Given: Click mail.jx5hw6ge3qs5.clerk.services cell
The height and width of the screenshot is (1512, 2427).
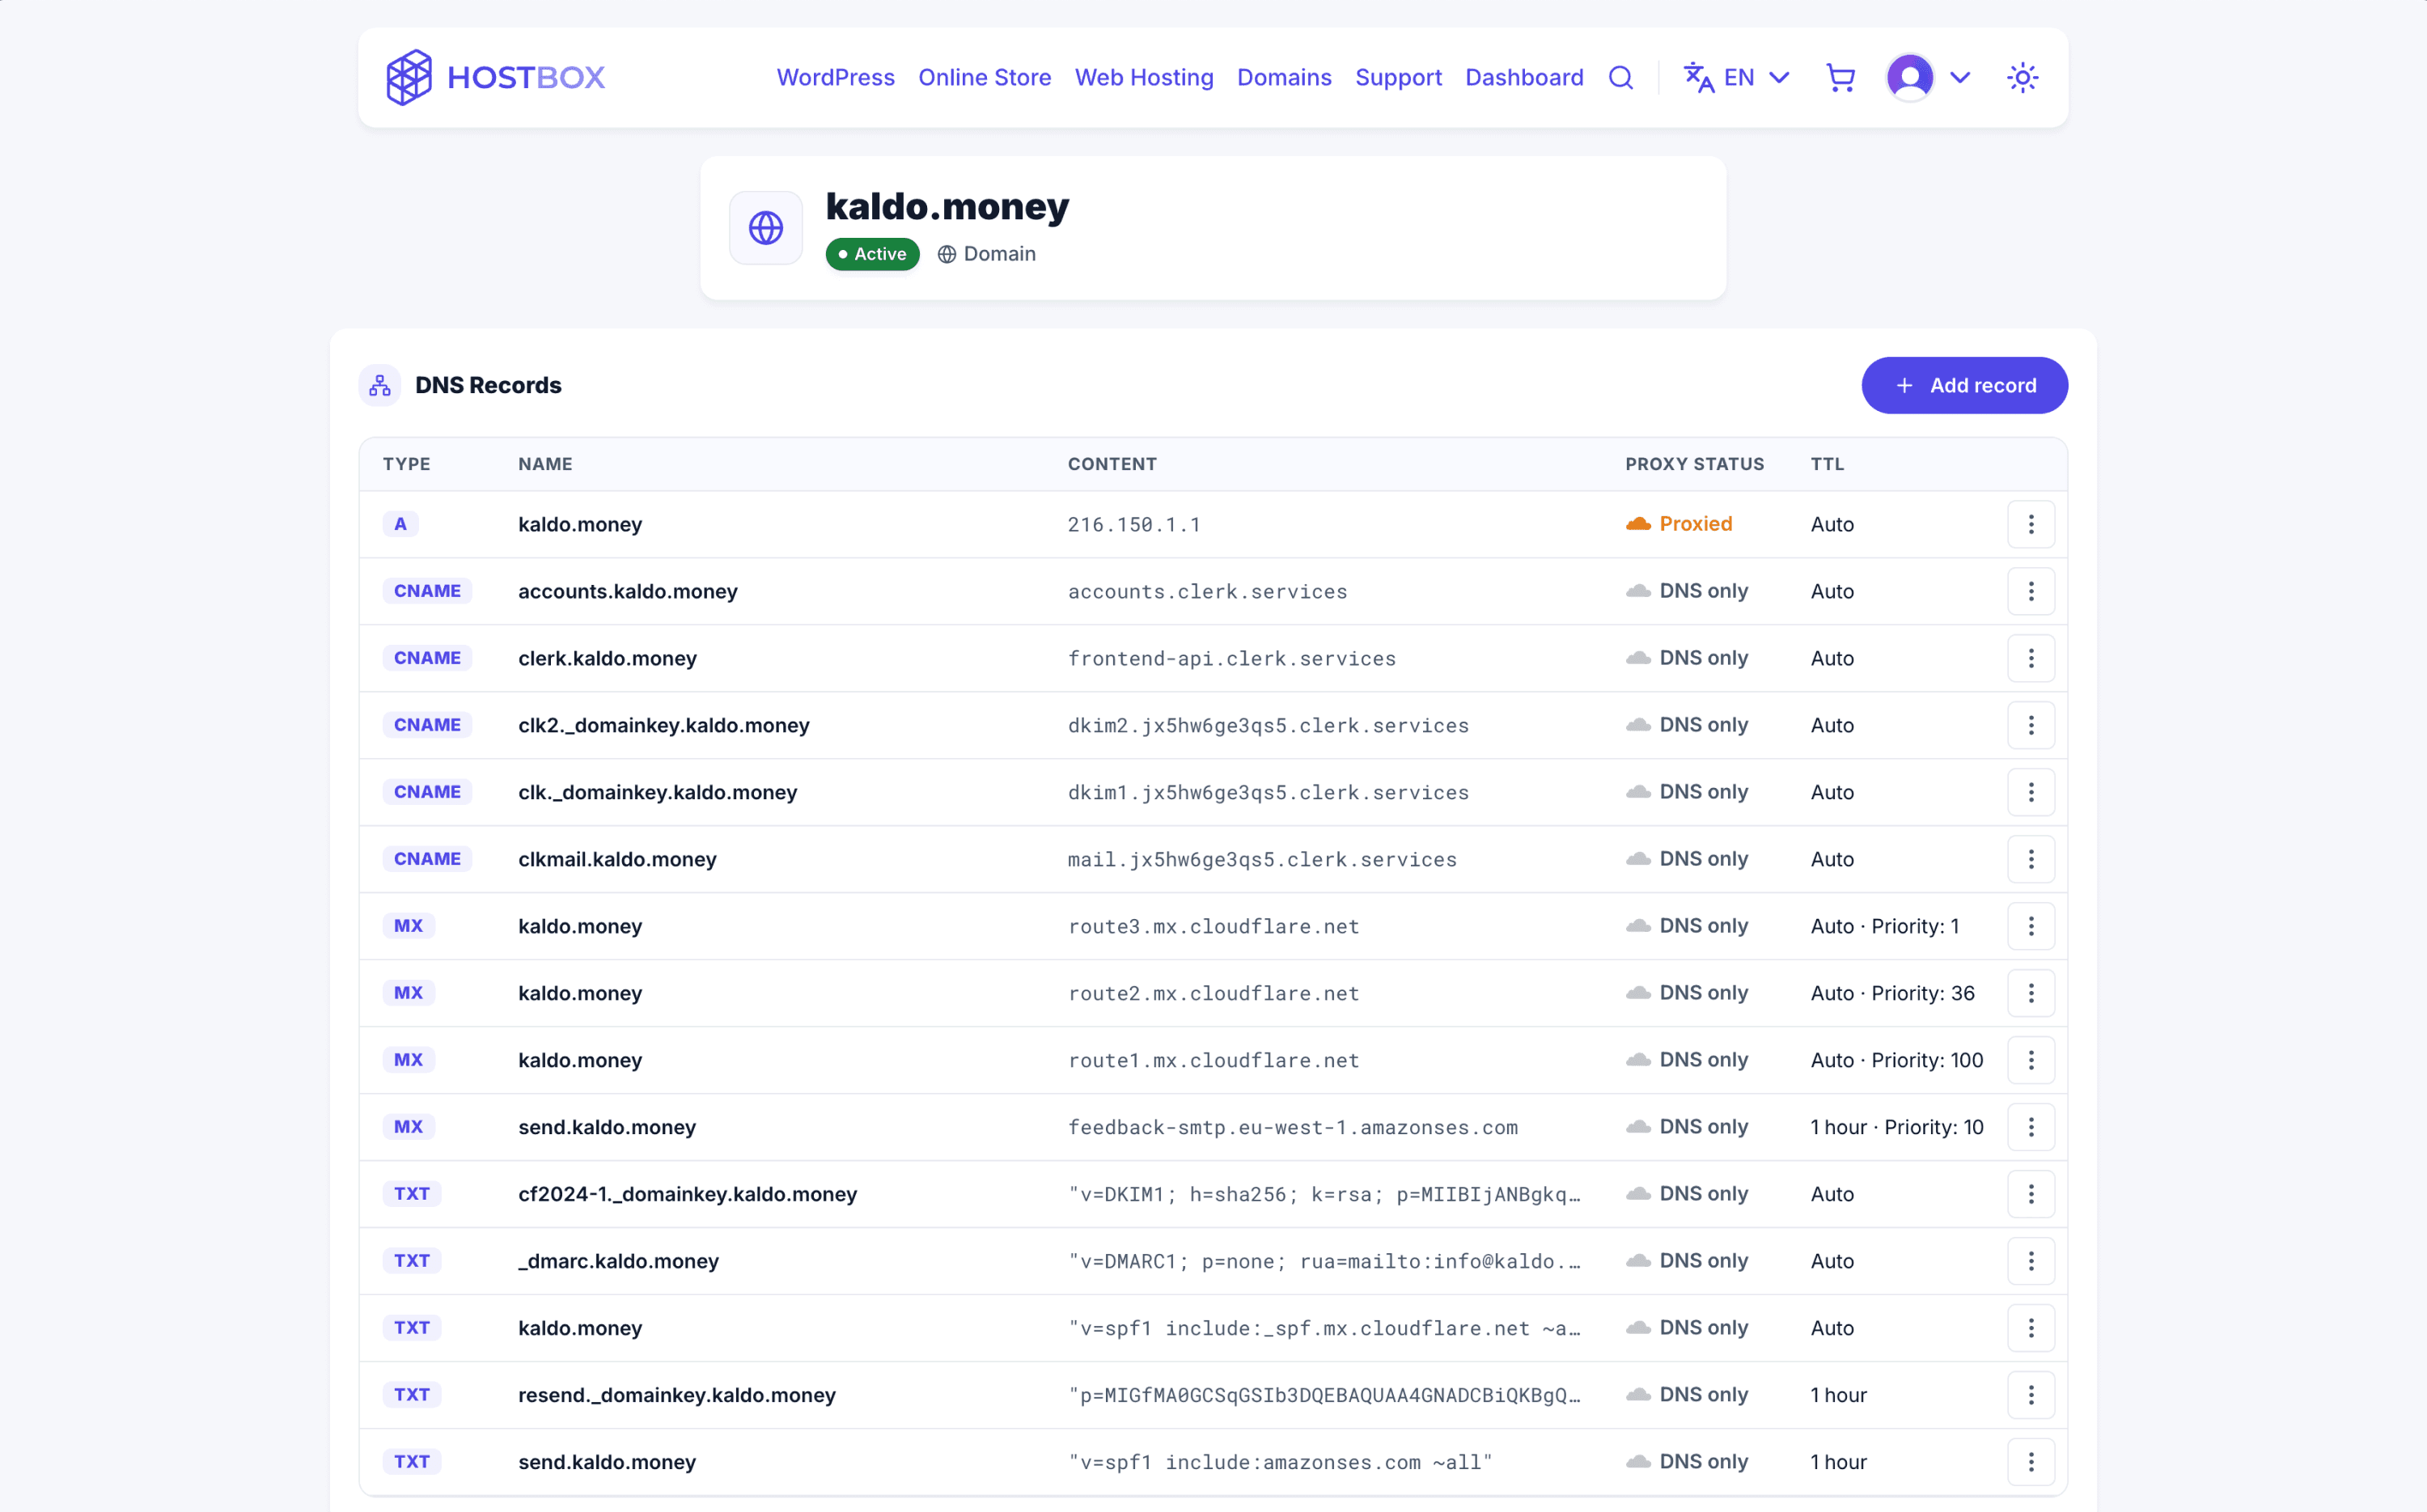Looking at the screenshot, I should [x=1262, y=859].
